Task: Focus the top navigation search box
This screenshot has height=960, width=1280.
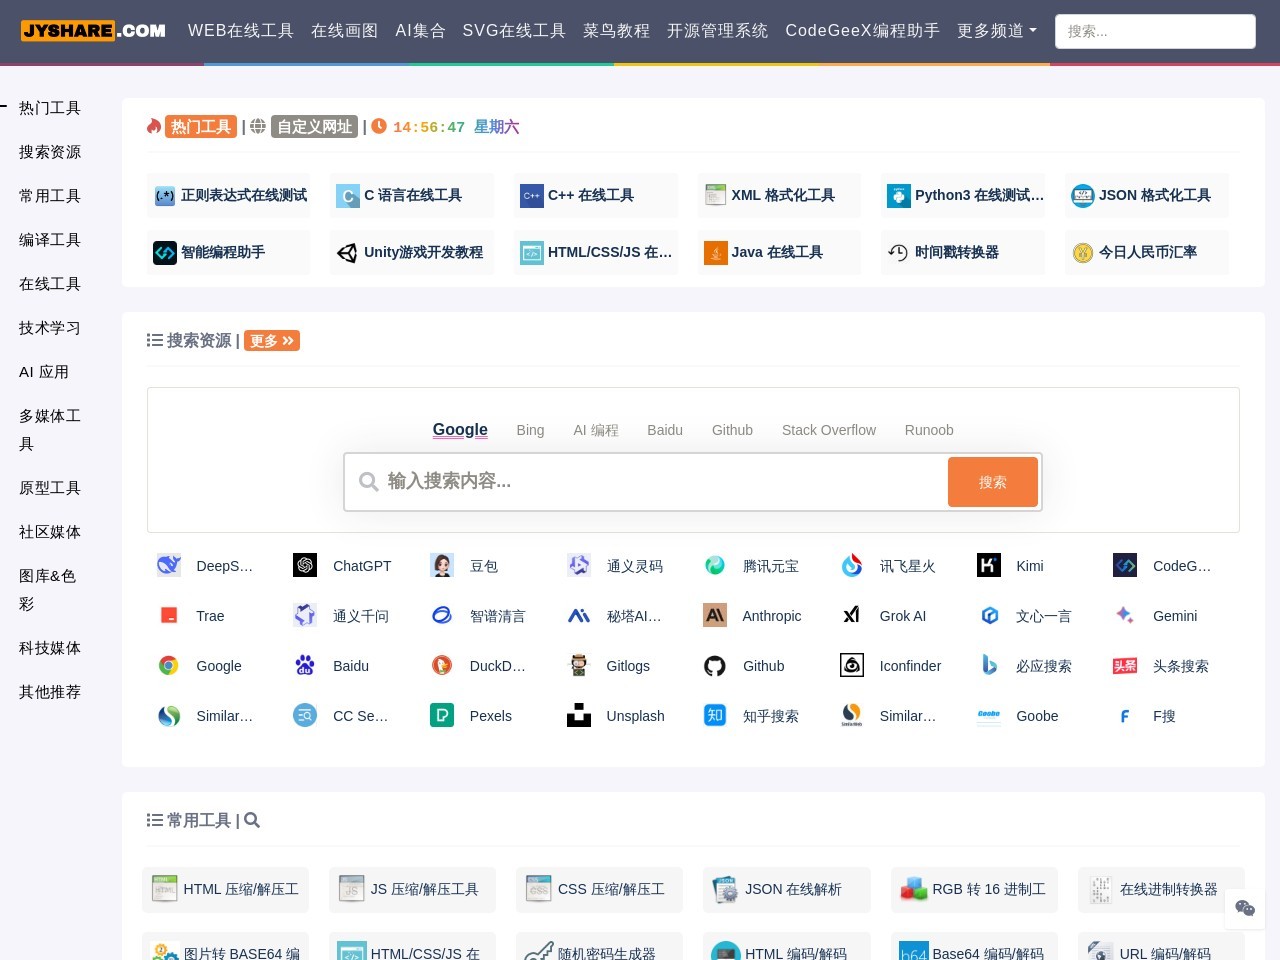Action: point(1155,31)
